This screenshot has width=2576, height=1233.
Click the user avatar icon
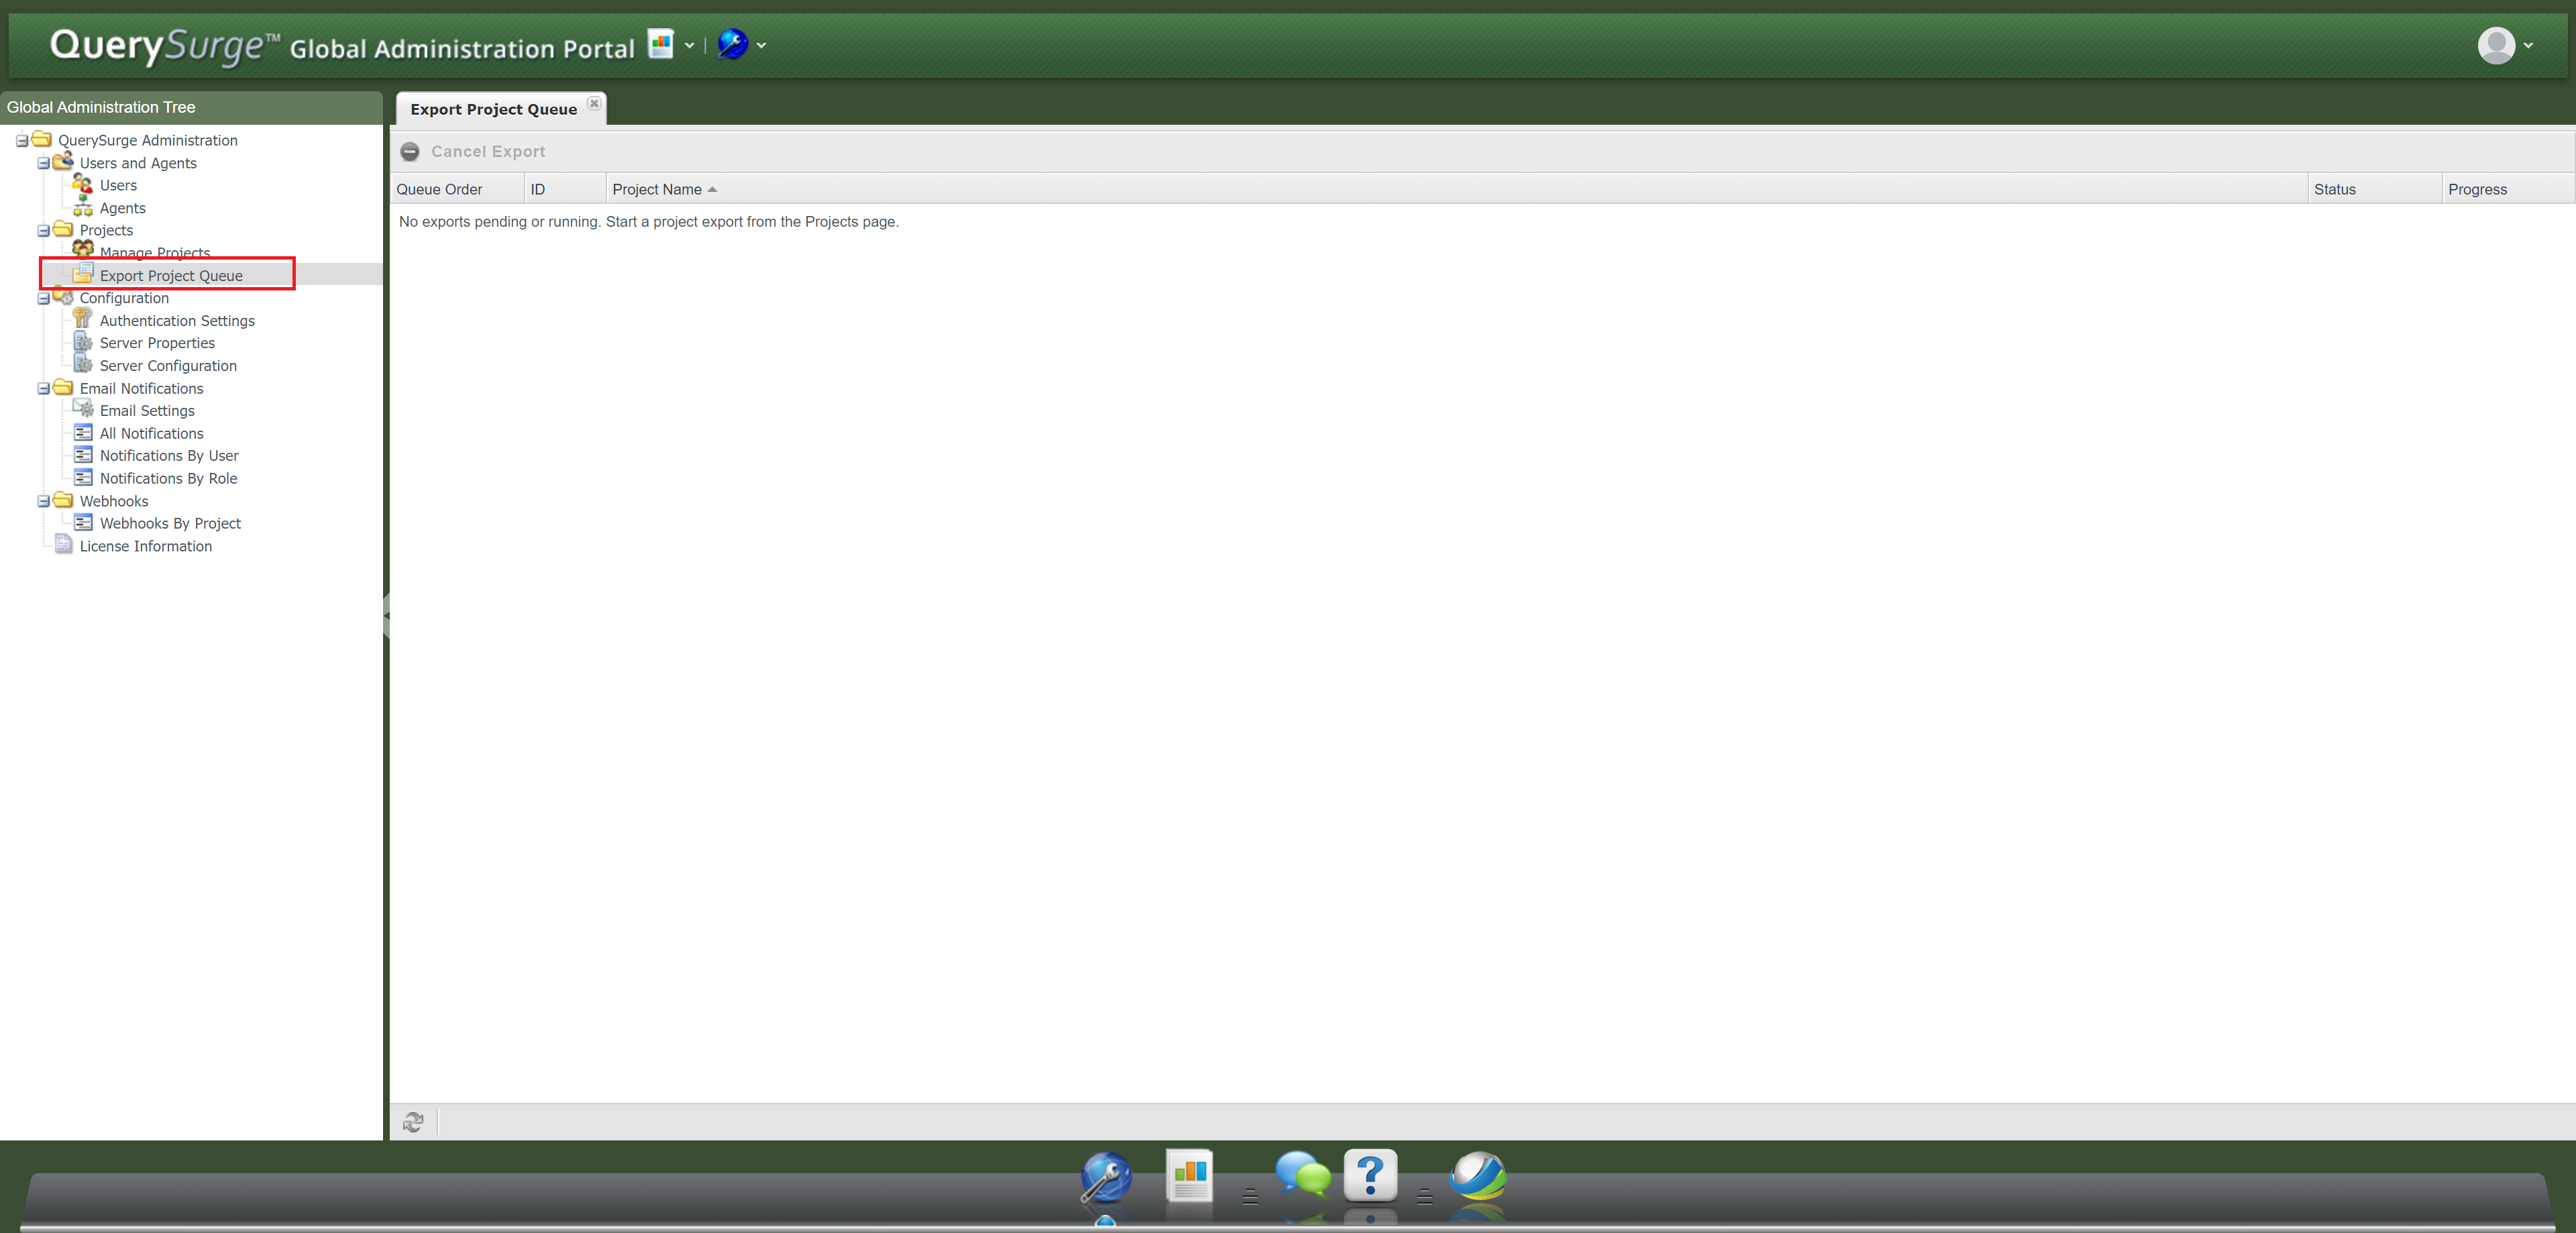[2496, 45]
